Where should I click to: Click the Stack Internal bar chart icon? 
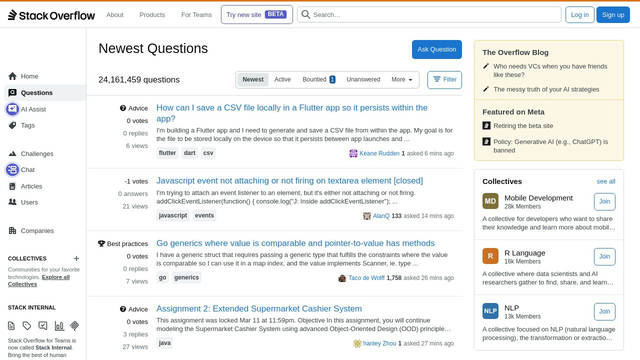(59, 326)
